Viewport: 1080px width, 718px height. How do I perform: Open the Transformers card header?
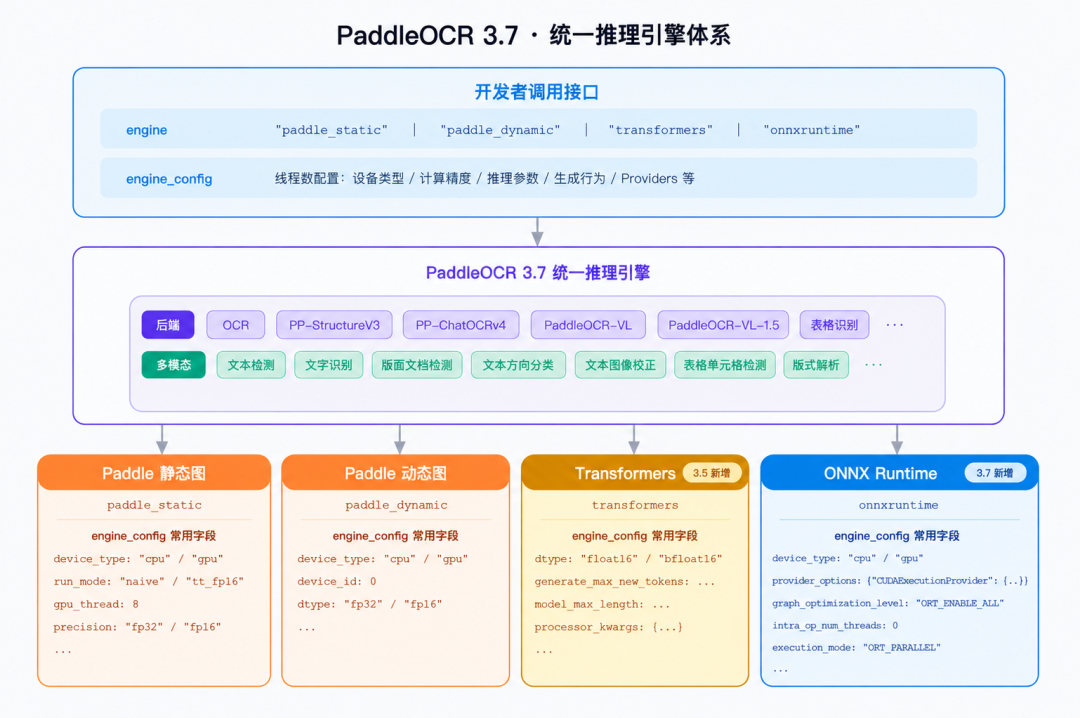tap(635, 473)
